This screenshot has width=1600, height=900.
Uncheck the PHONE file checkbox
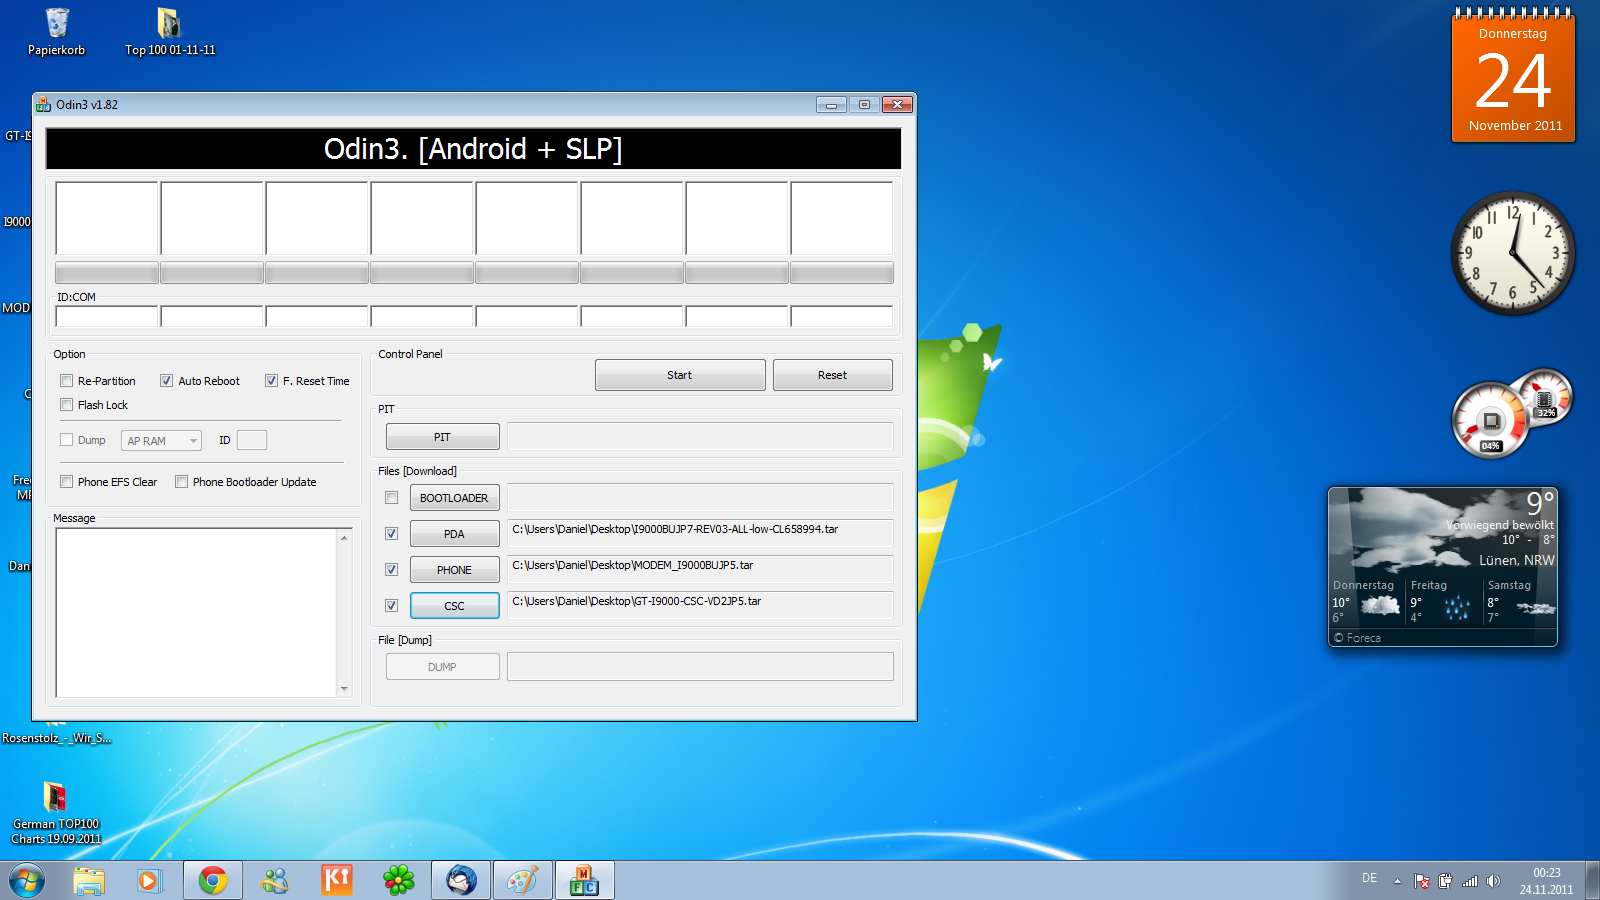point(392,570)
